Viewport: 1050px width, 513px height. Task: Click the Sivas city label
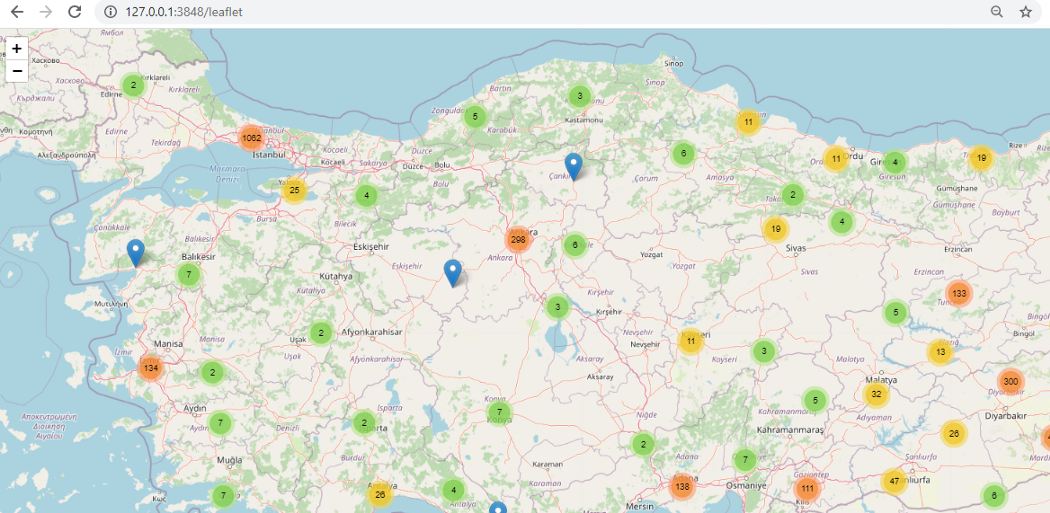796,247
